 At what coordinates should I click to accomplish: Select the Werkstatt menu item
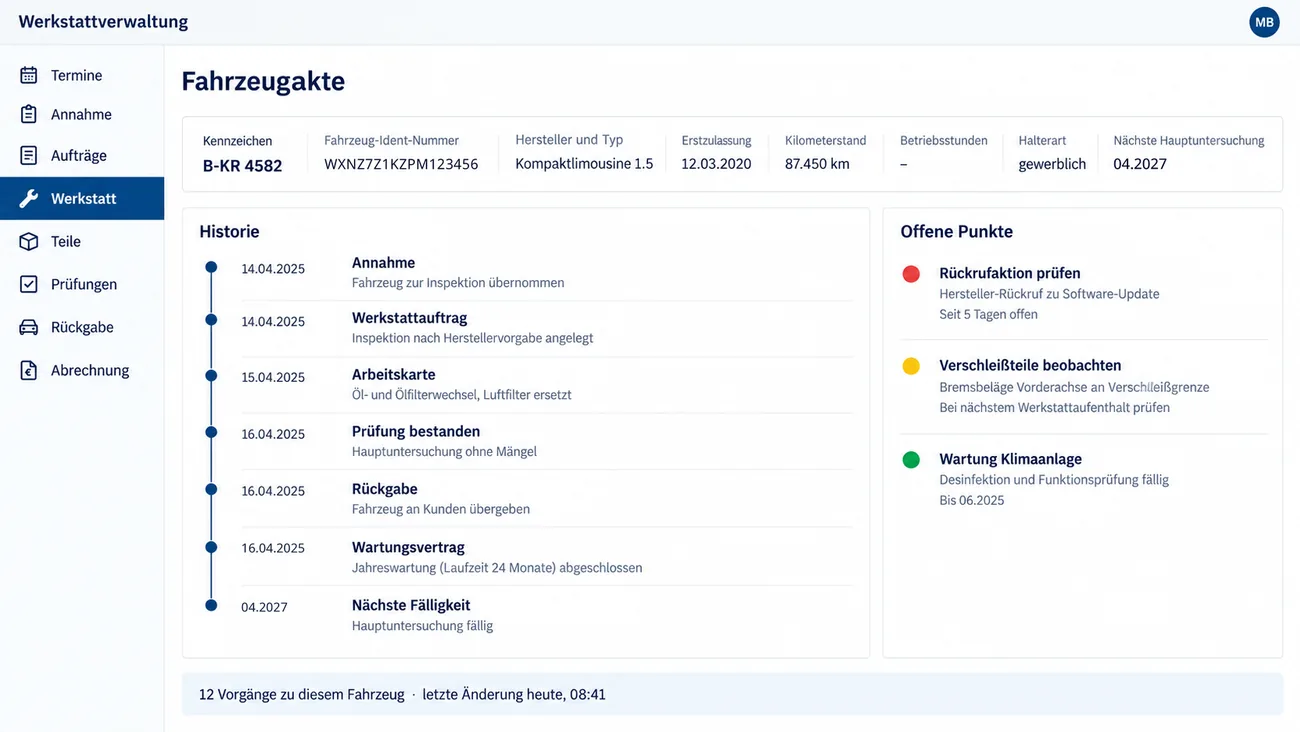(82, 198)
